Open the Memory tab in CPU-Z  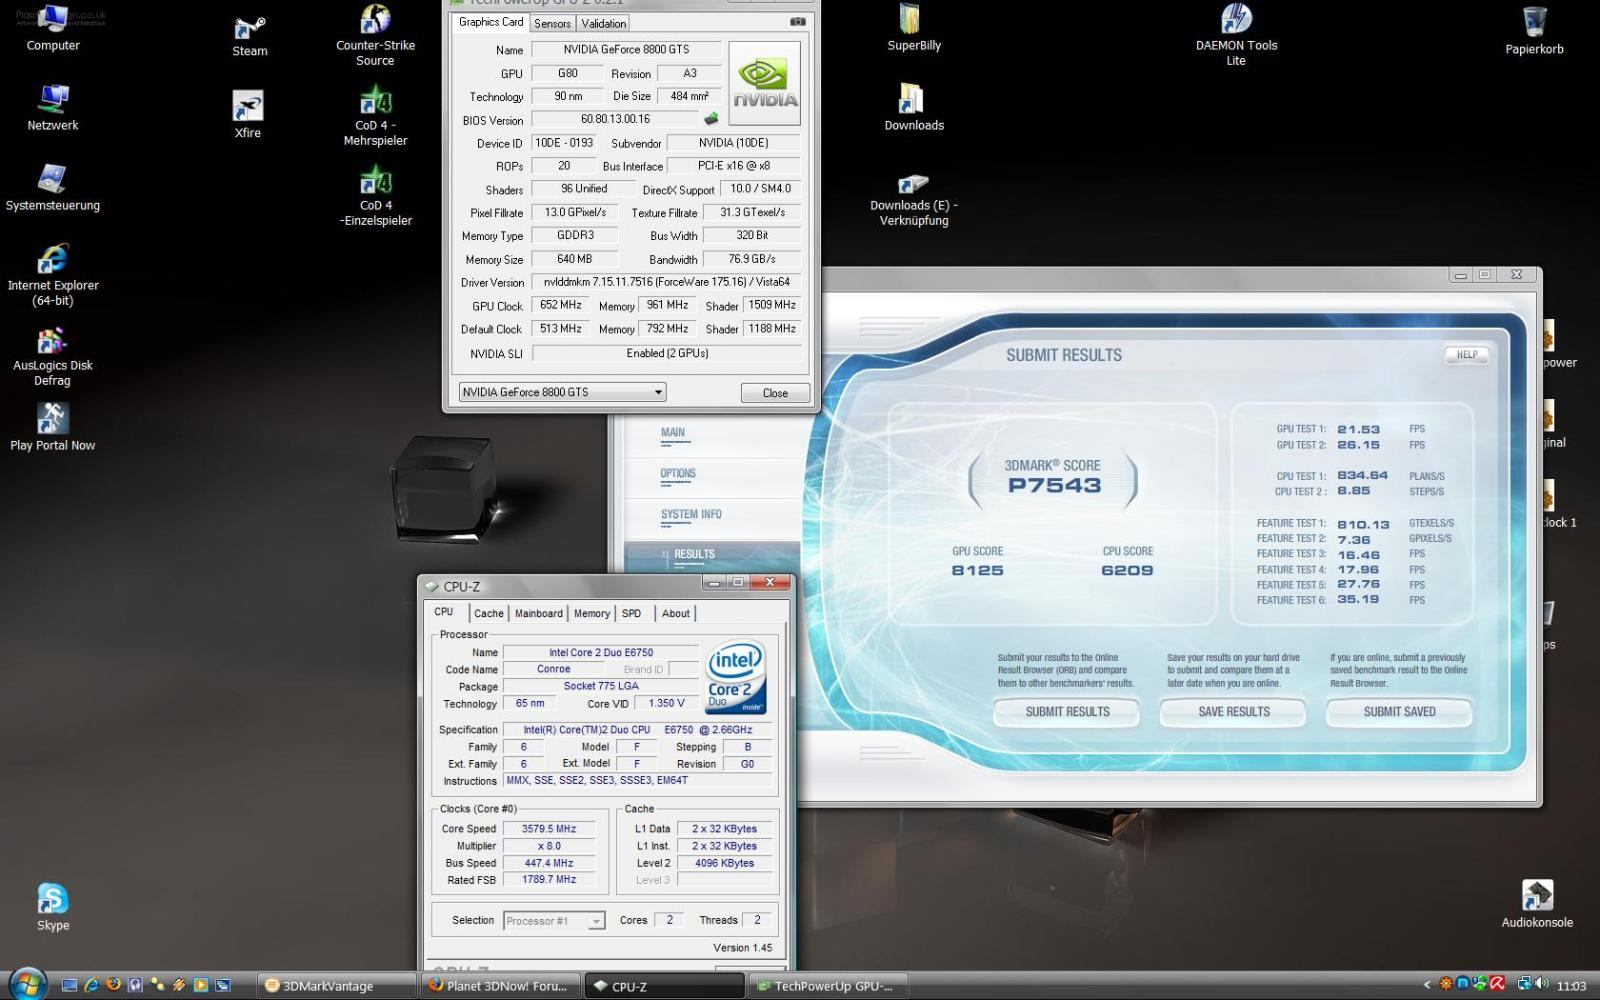click(x=591, y=613)
